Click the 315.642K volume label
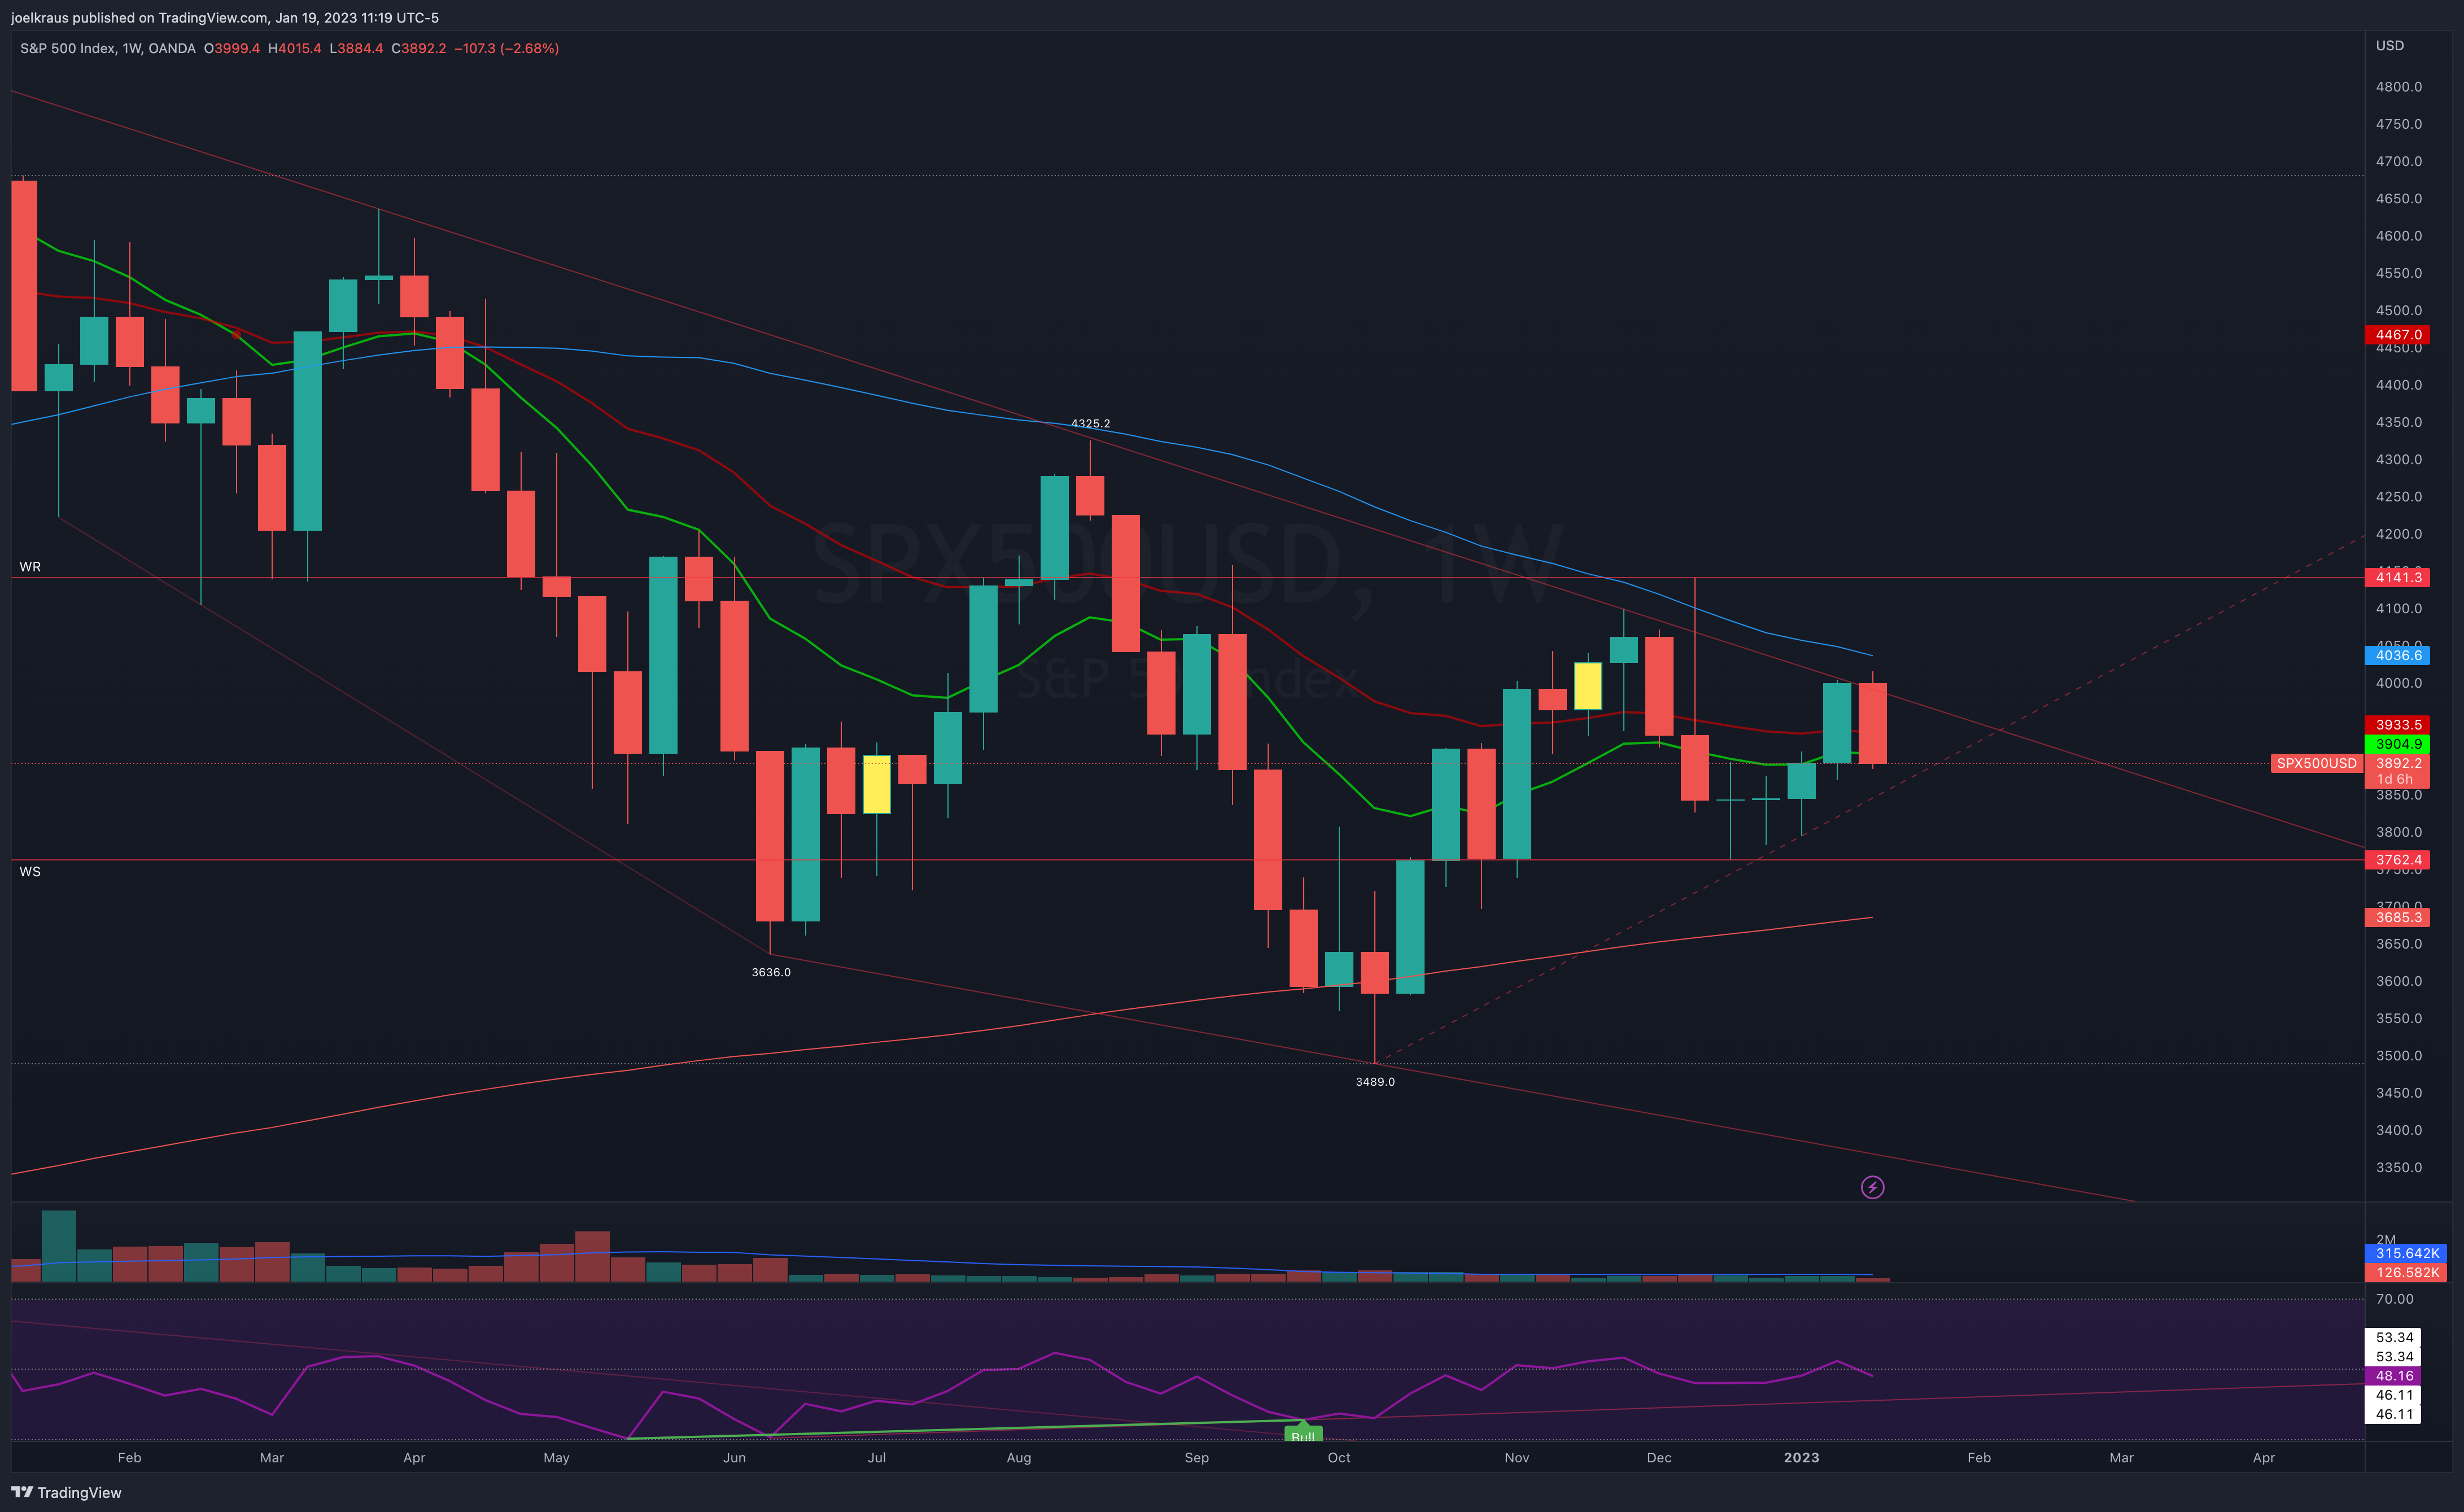The image size is (2464, 1512). [2406, 1253]
